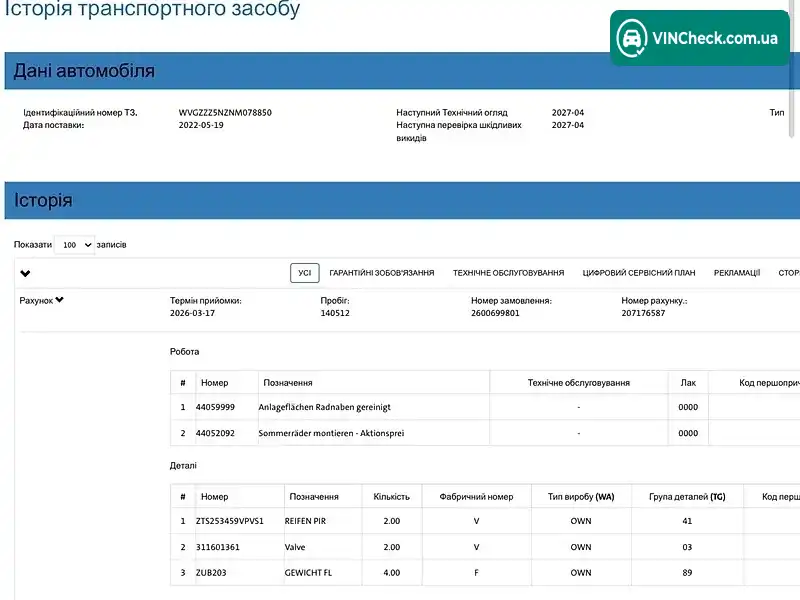Viewport: 800px width, 600px height.
Task: Click work row Sommerräder montieren - Aktionsprei
Action: pyautogui.click(x=485, y=433)
